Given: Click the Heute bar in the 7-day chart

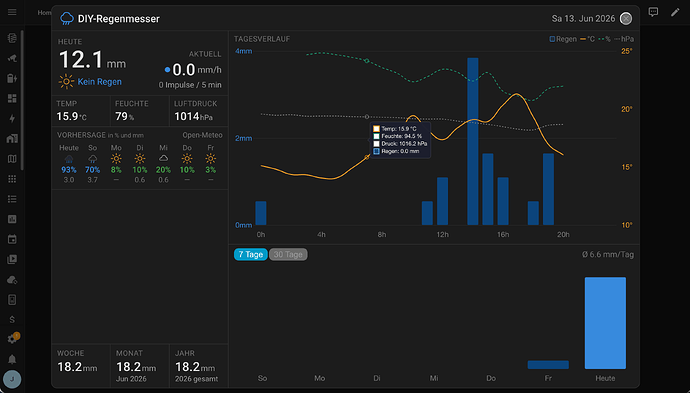Looking at the screenshot, I should (x=605, y=323).
